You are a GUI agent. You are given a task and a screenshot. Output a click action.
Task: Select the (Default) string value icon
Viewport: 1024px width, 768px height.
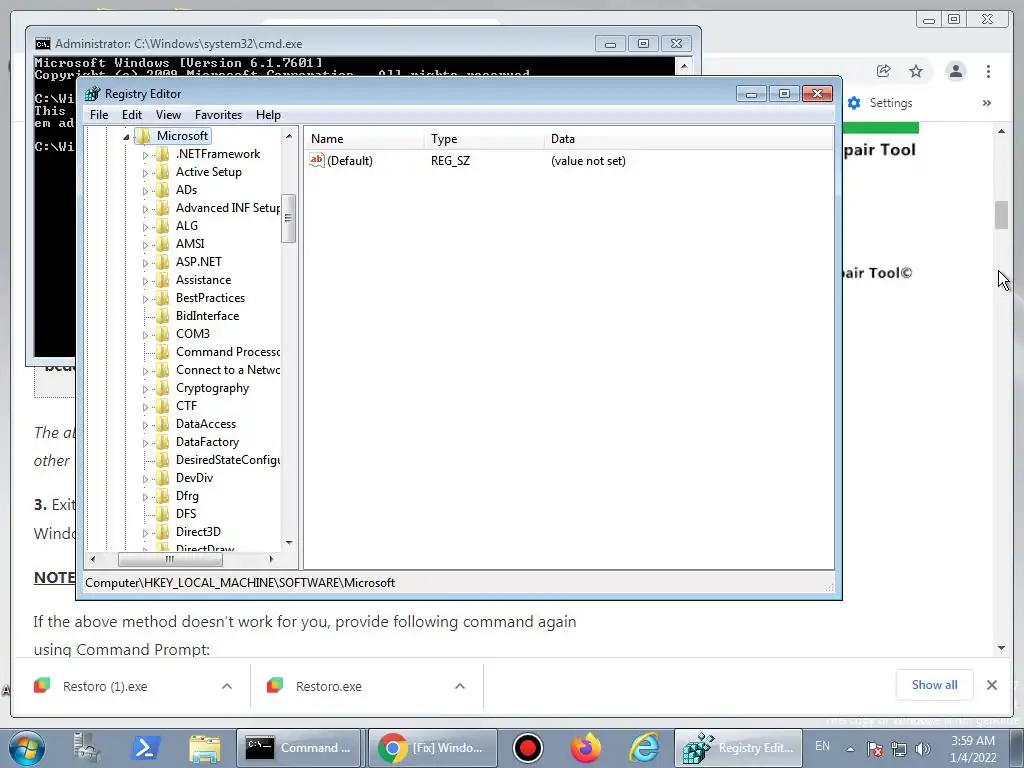pyautogui.click(x=317, y=160)
